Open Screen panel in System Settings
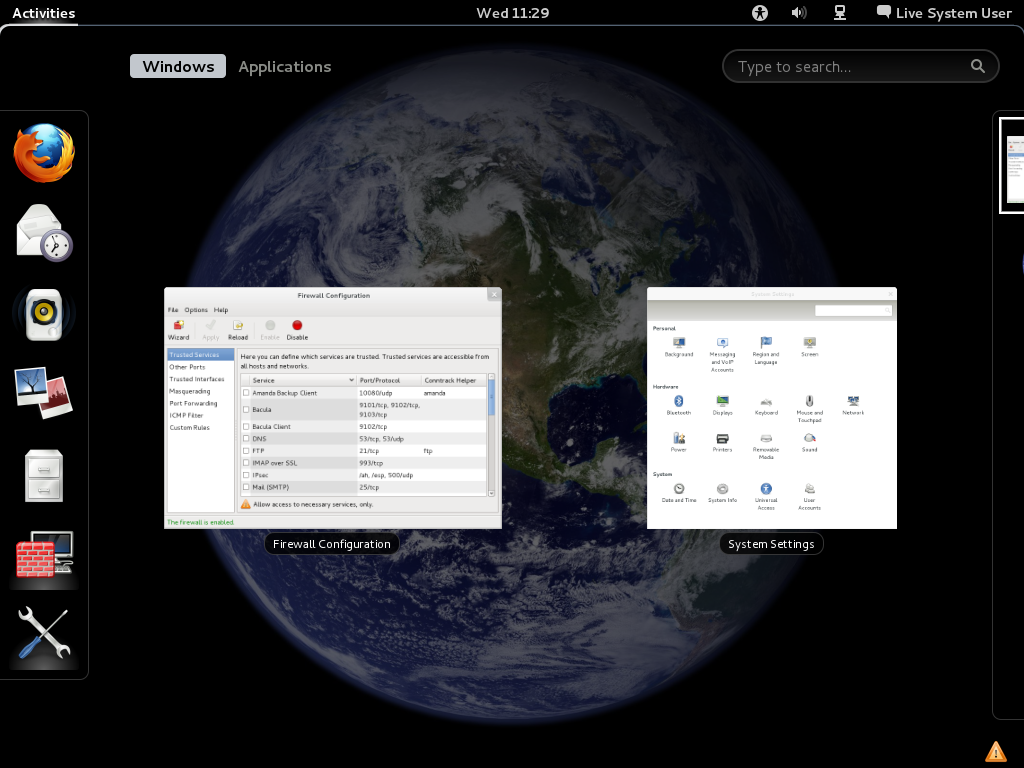Image resolution: width=1024 pixels, height=768 pixels. pos(809,347)
